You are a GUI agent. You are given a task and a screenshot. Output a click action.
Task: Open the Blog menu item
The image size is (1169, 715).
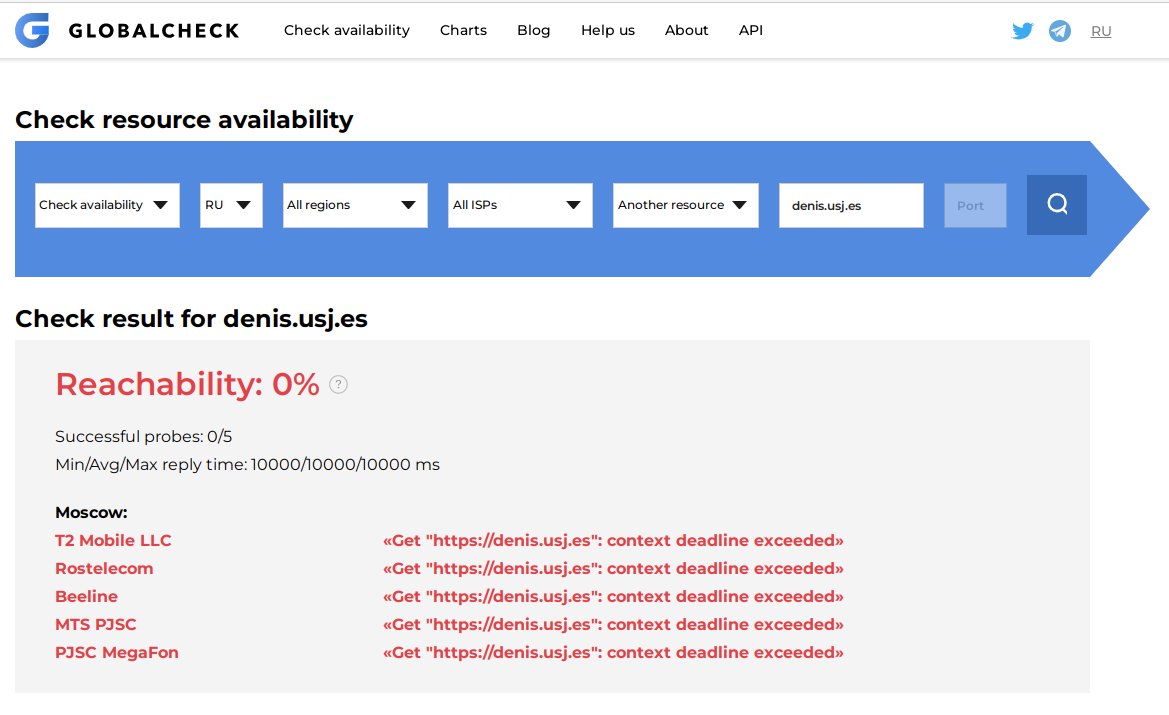(x=534, y=31)
